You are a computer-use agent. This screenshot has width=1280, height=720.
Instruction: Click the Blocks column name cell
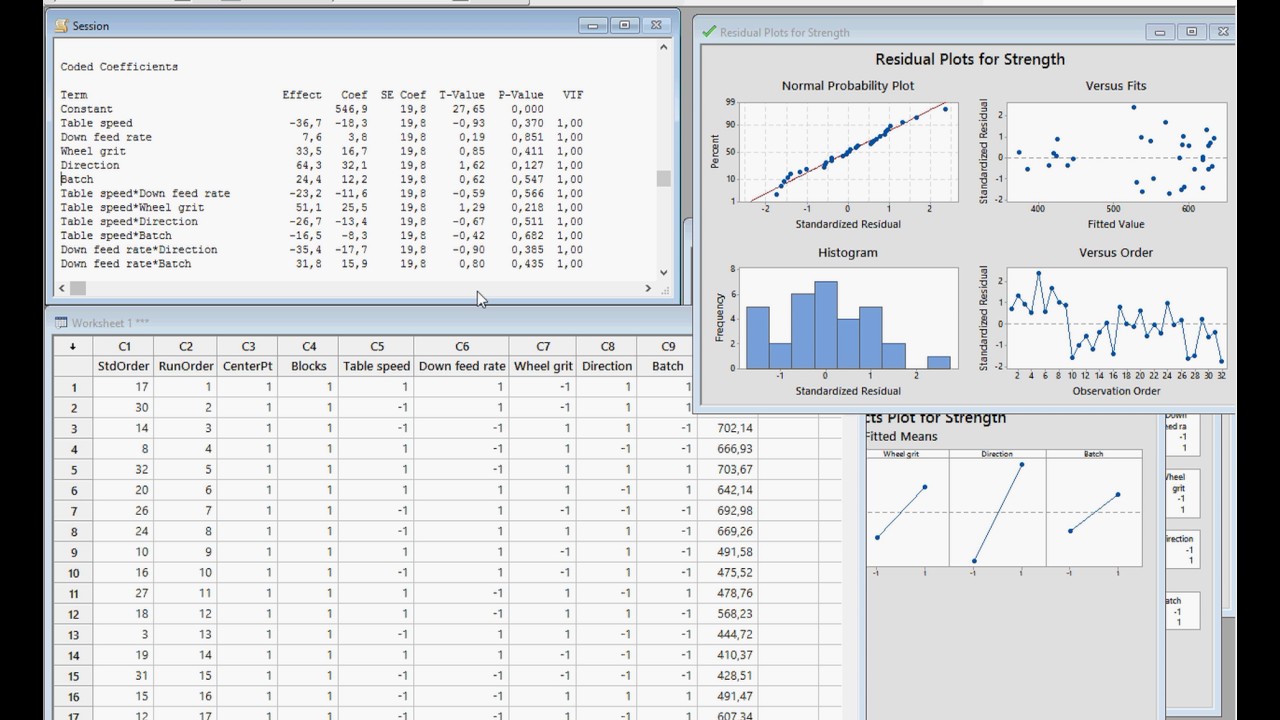click(x=308, y=366)
